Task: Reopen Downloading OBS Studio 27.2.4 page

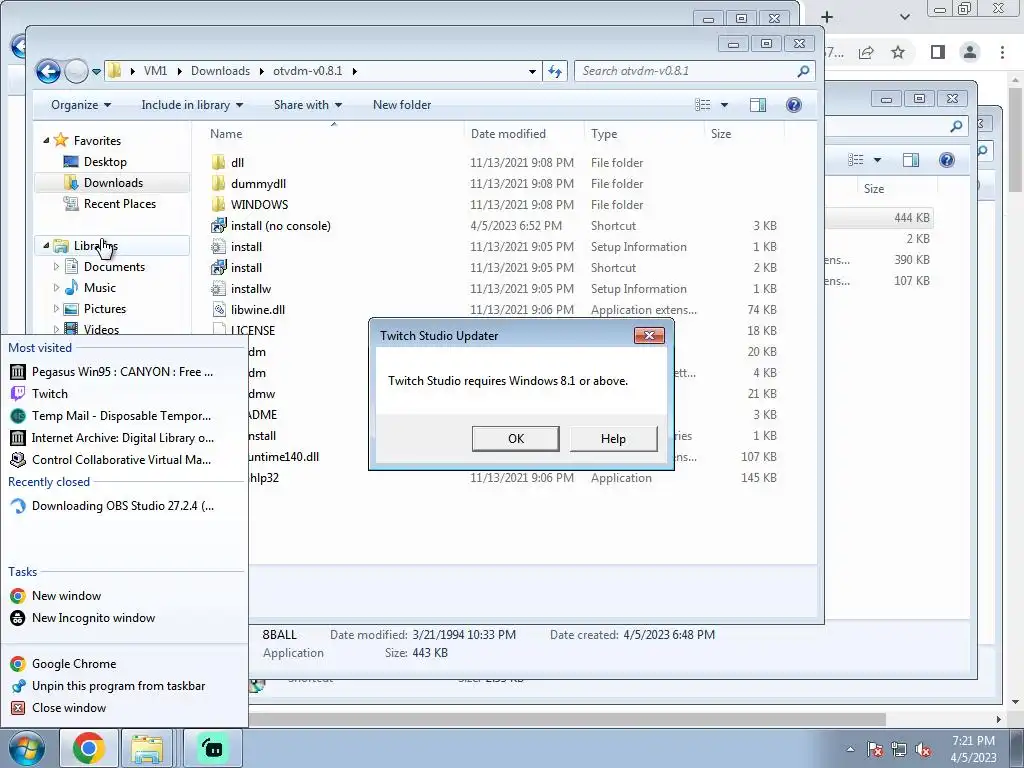Action: click(124, 505)
